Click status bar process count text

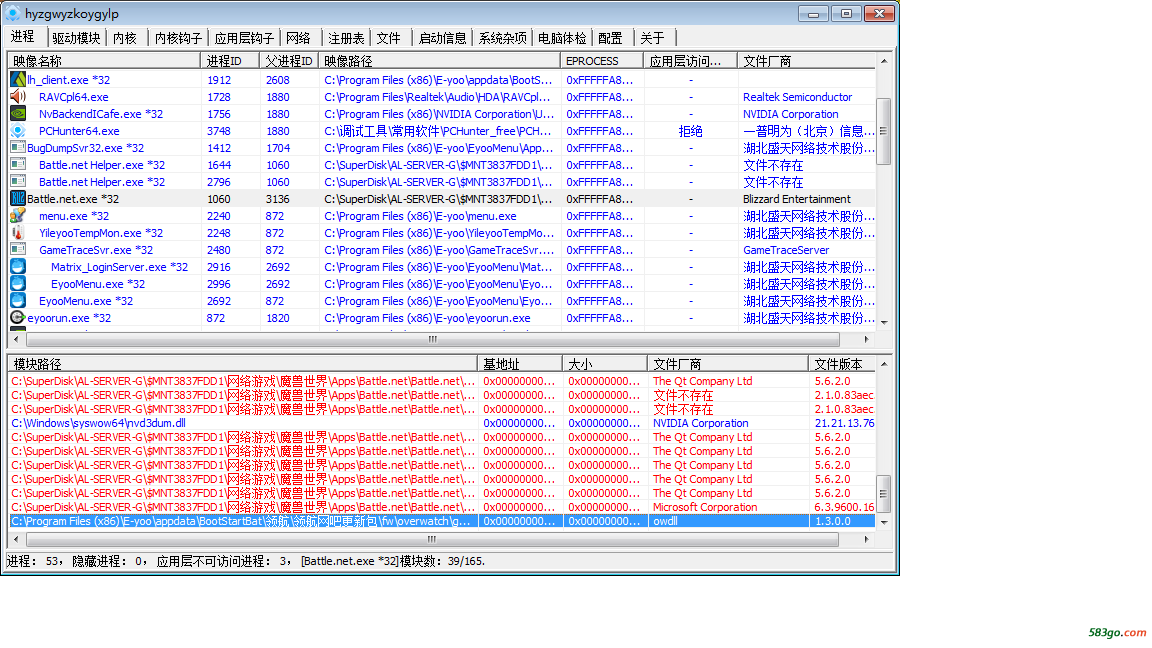coord(32,561)
